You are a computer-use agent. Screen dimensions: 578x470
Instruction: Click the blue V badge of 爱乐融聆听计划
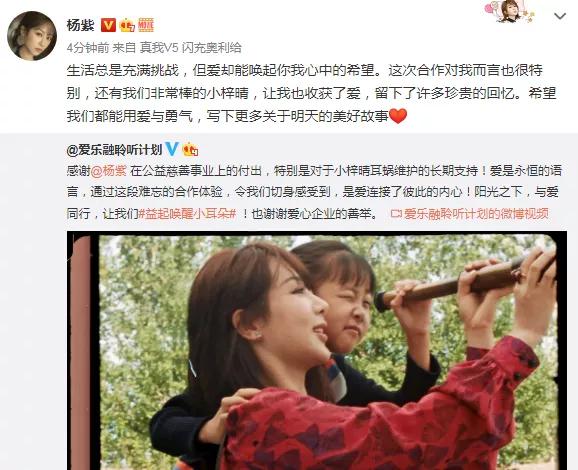pyautogui.click(x=171, y=149)
